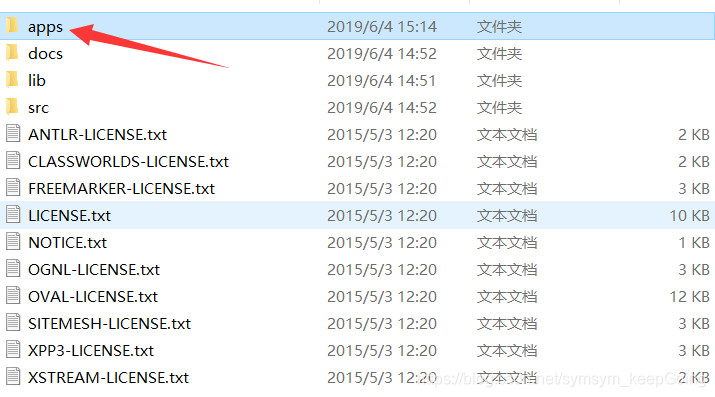
Task: Click the src folder icon
Action: (12, 106)
